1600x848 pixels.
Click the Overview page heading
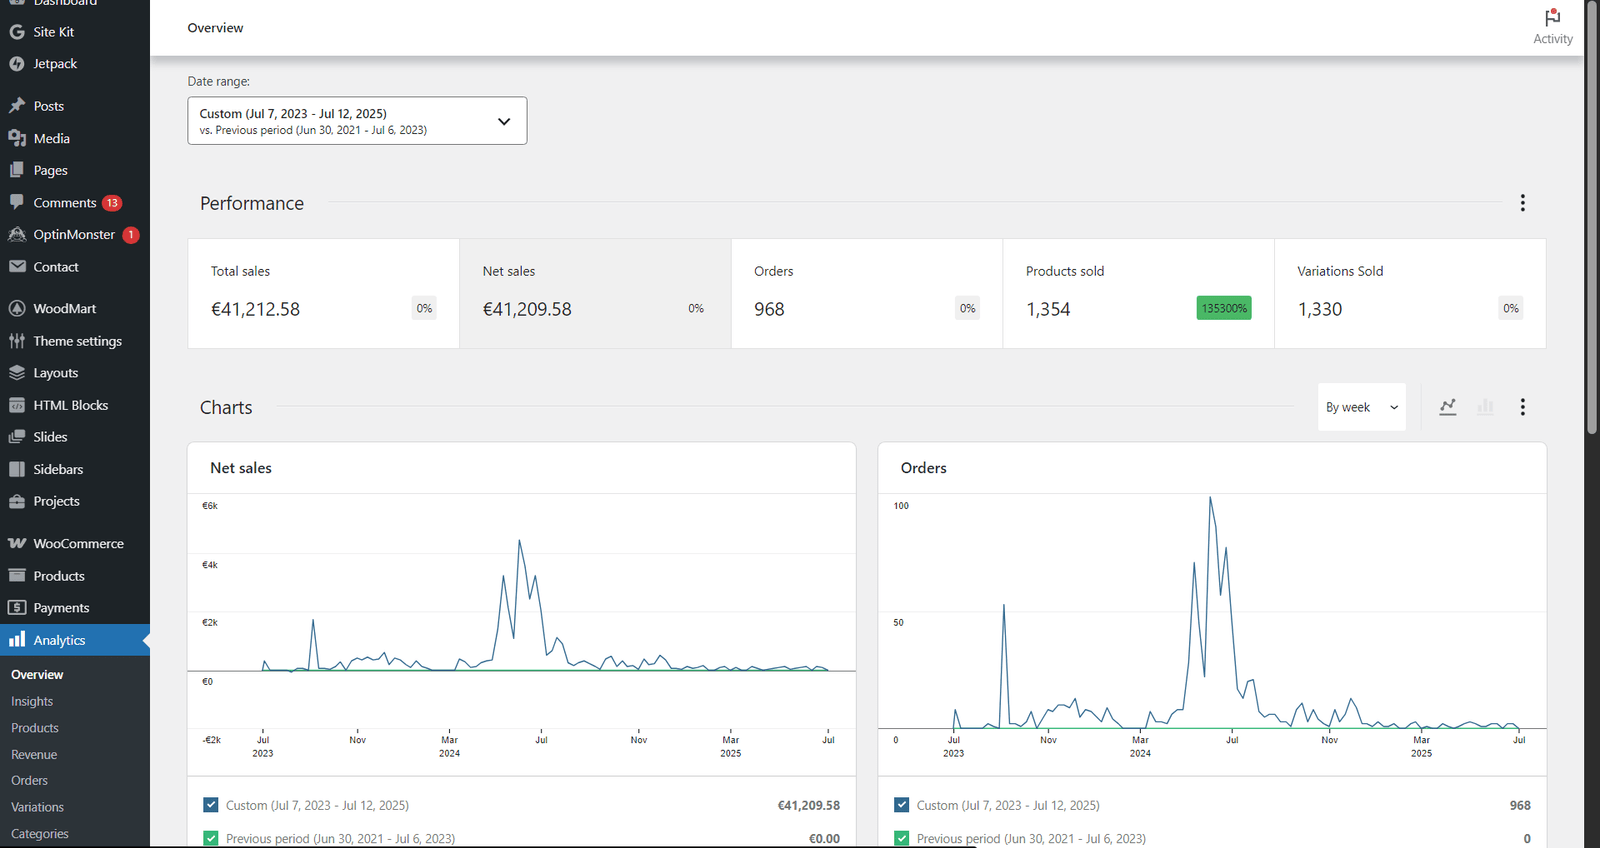point(215,28)
